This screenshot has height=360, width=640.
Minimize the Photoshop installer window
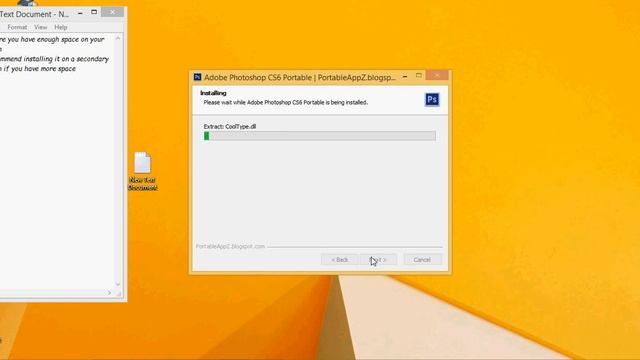tap(404, 76)
